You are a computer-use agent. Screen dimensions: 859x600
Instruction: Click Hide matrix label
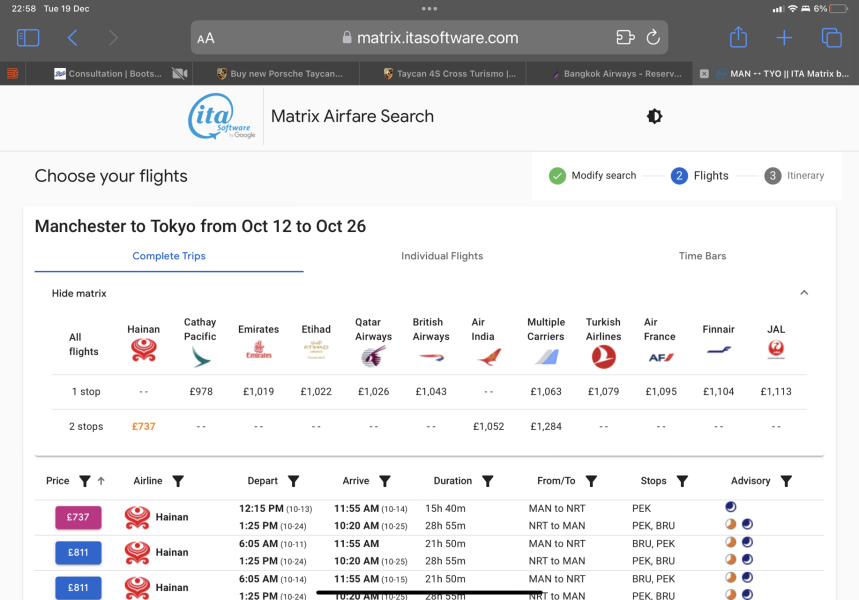(x=79, y=294)
